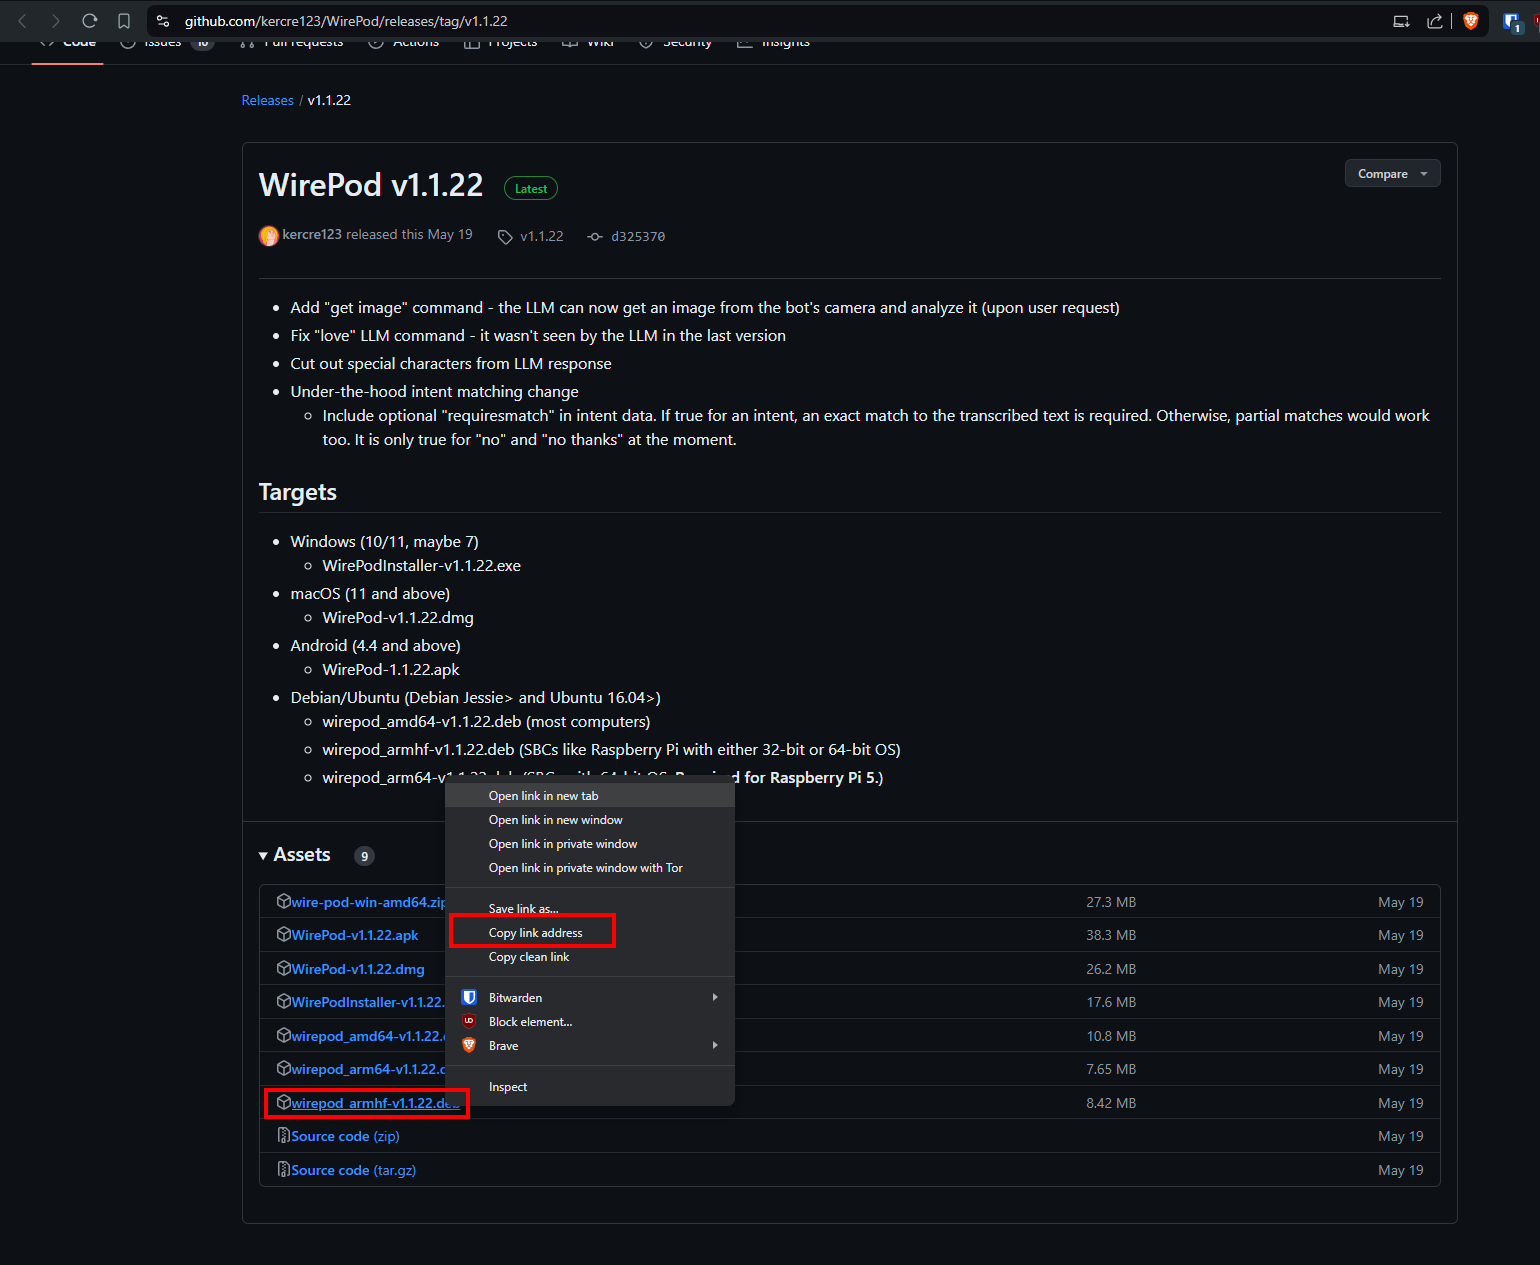Click the github.com URL address bar
1540x1265 pixels.
(346, 21)
